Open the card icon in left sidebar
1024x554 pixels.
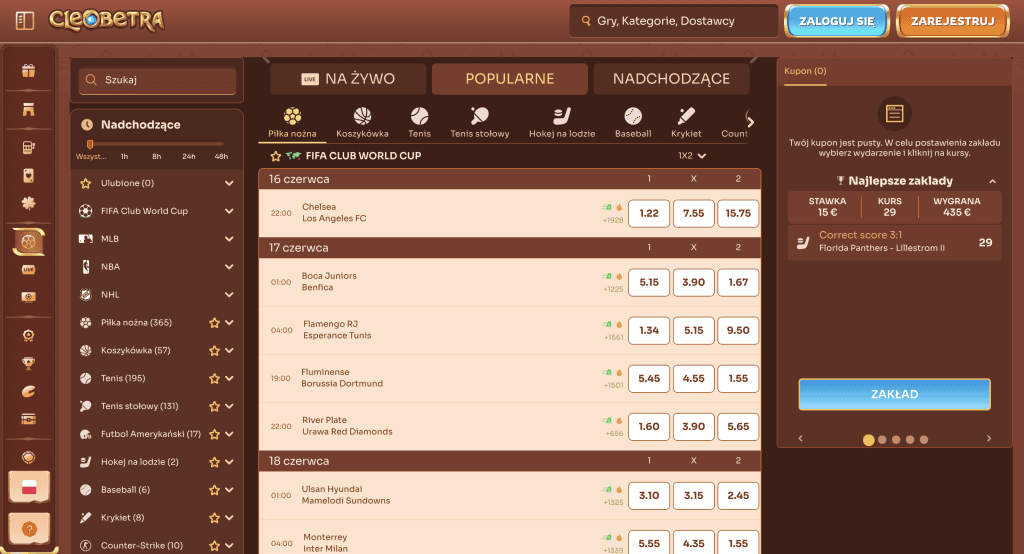coord(28,176)
